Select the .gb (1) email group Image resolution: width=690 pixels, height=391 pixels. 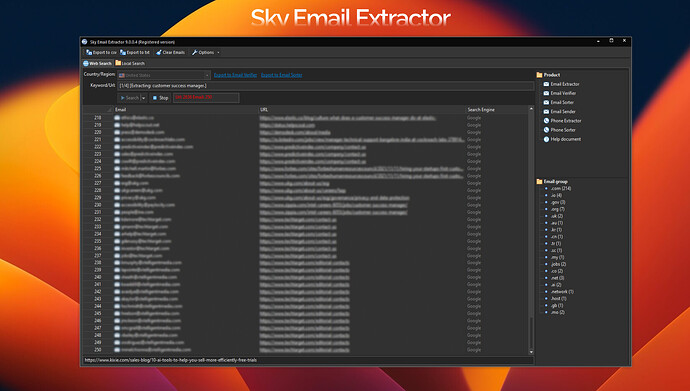(x=557, y=305)
